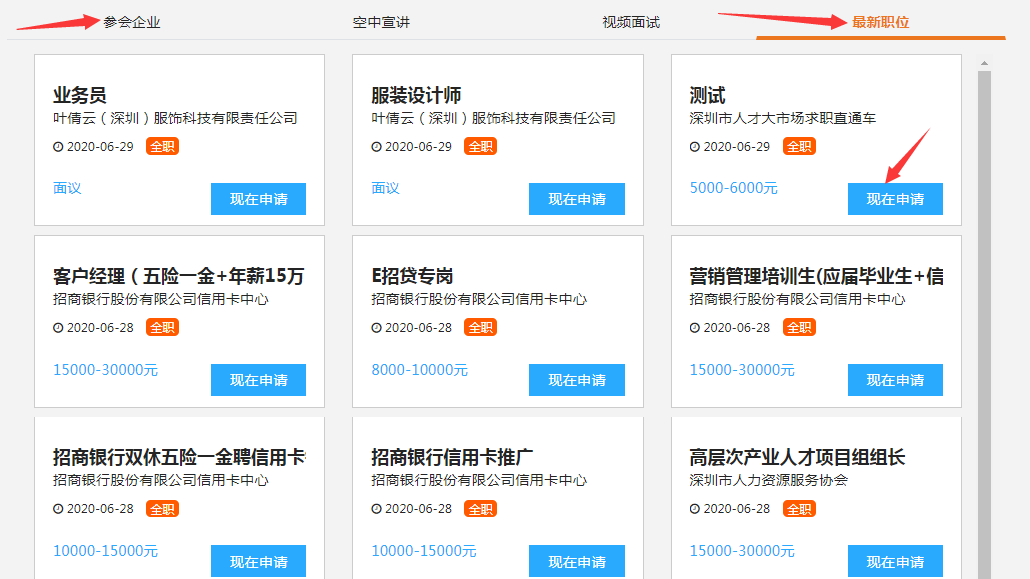Click clock icon on 高层次产业人才项目组组长 card
1030x579 pixels.
tap(694, 509)
